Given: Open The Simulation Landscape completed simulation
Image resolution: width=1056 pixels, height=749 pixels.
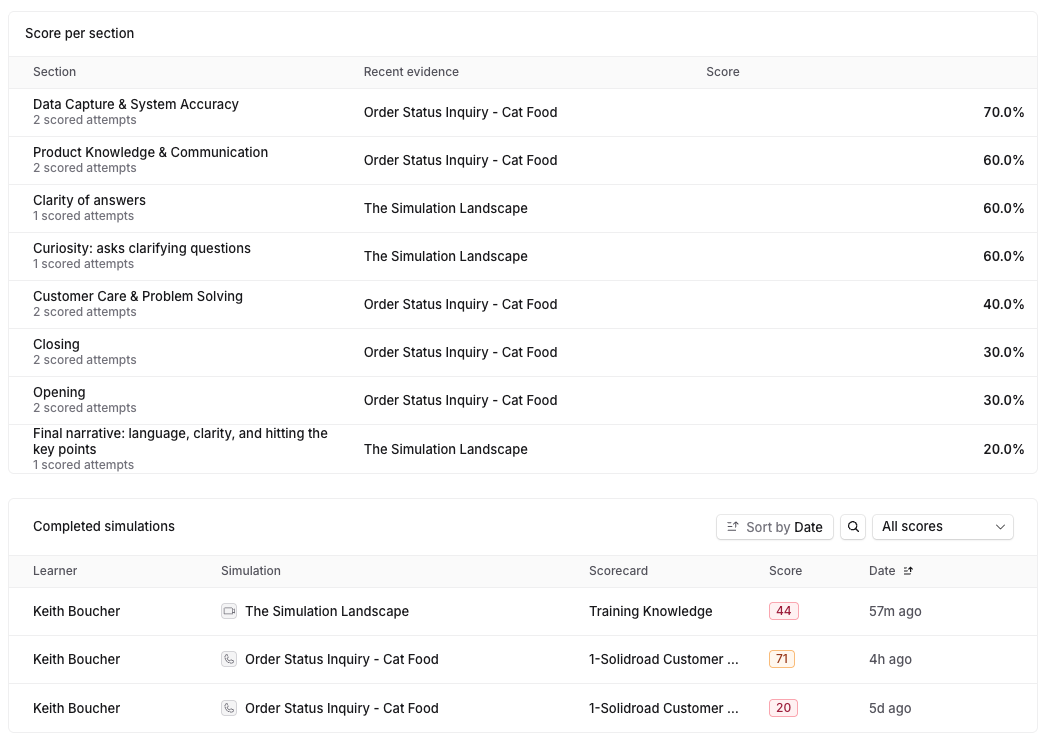Looking at the screenshot, I should pos(327,611).
